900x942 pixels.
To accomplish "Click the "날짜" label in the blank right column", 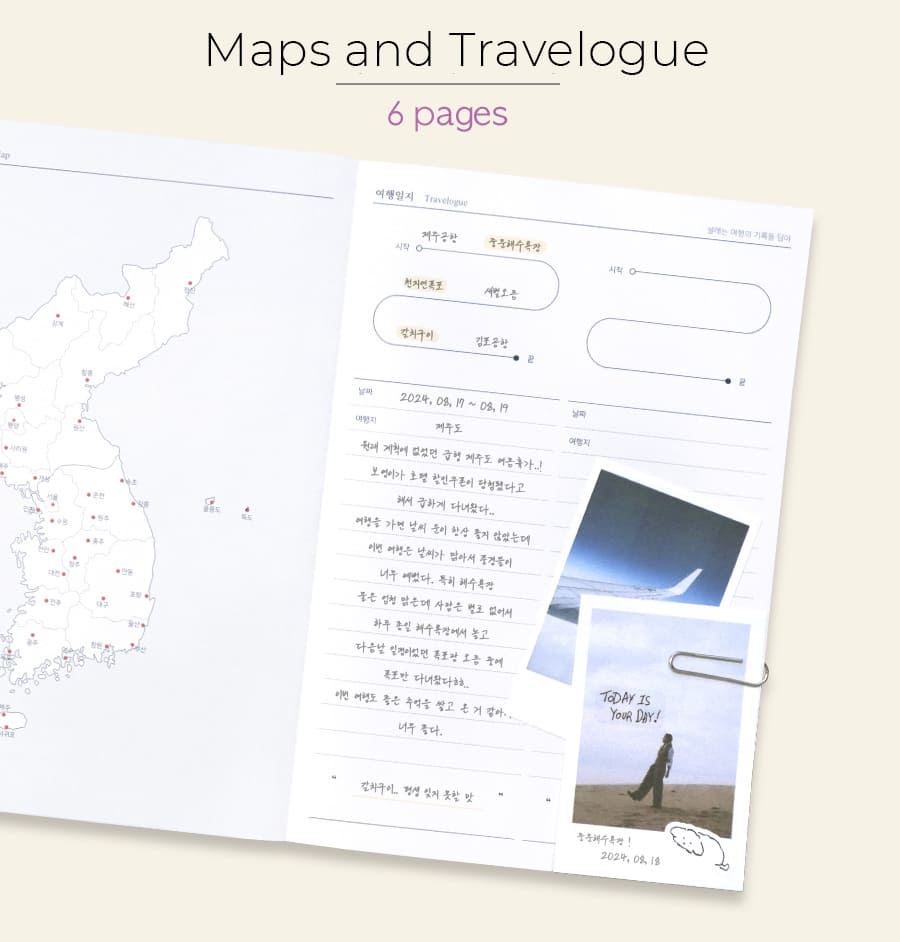I will click(x=579, y=413).
